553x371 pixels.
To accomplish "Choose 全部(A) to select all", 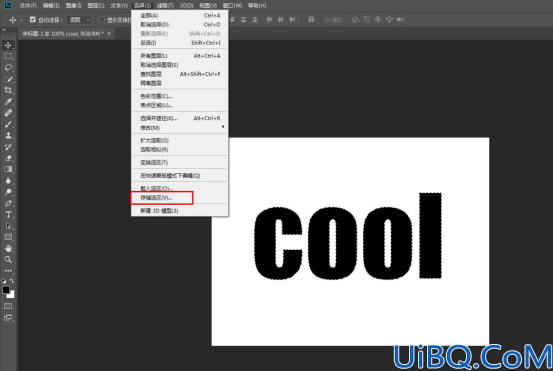I will 180,15.
